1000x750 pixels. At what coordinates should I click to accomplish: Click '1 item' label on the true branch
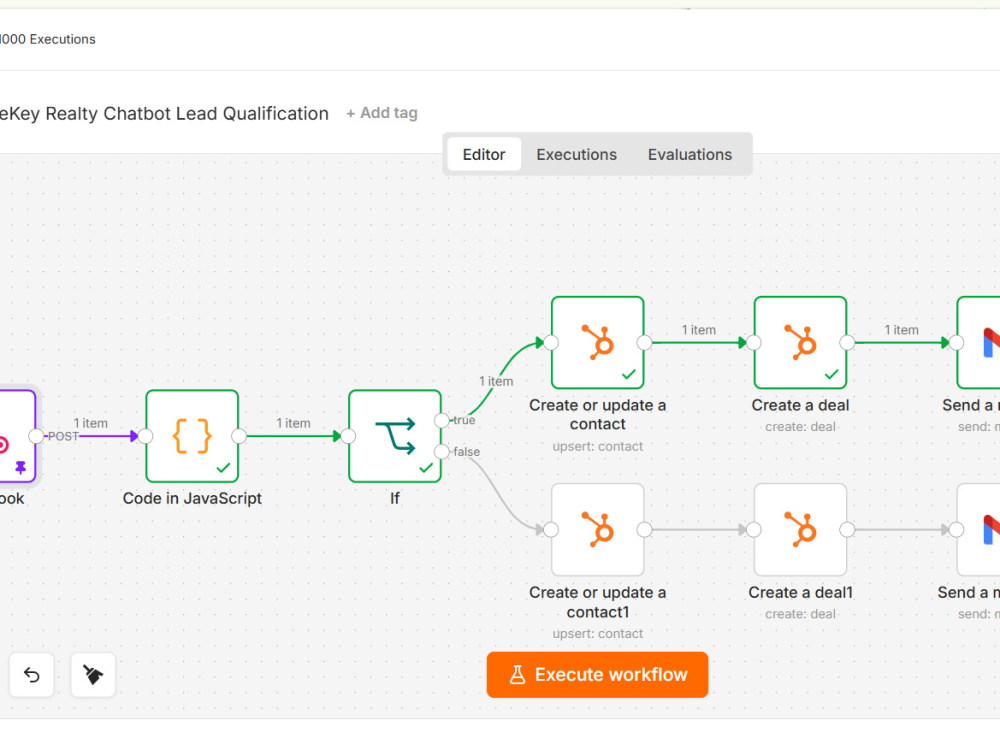point(496,381)
